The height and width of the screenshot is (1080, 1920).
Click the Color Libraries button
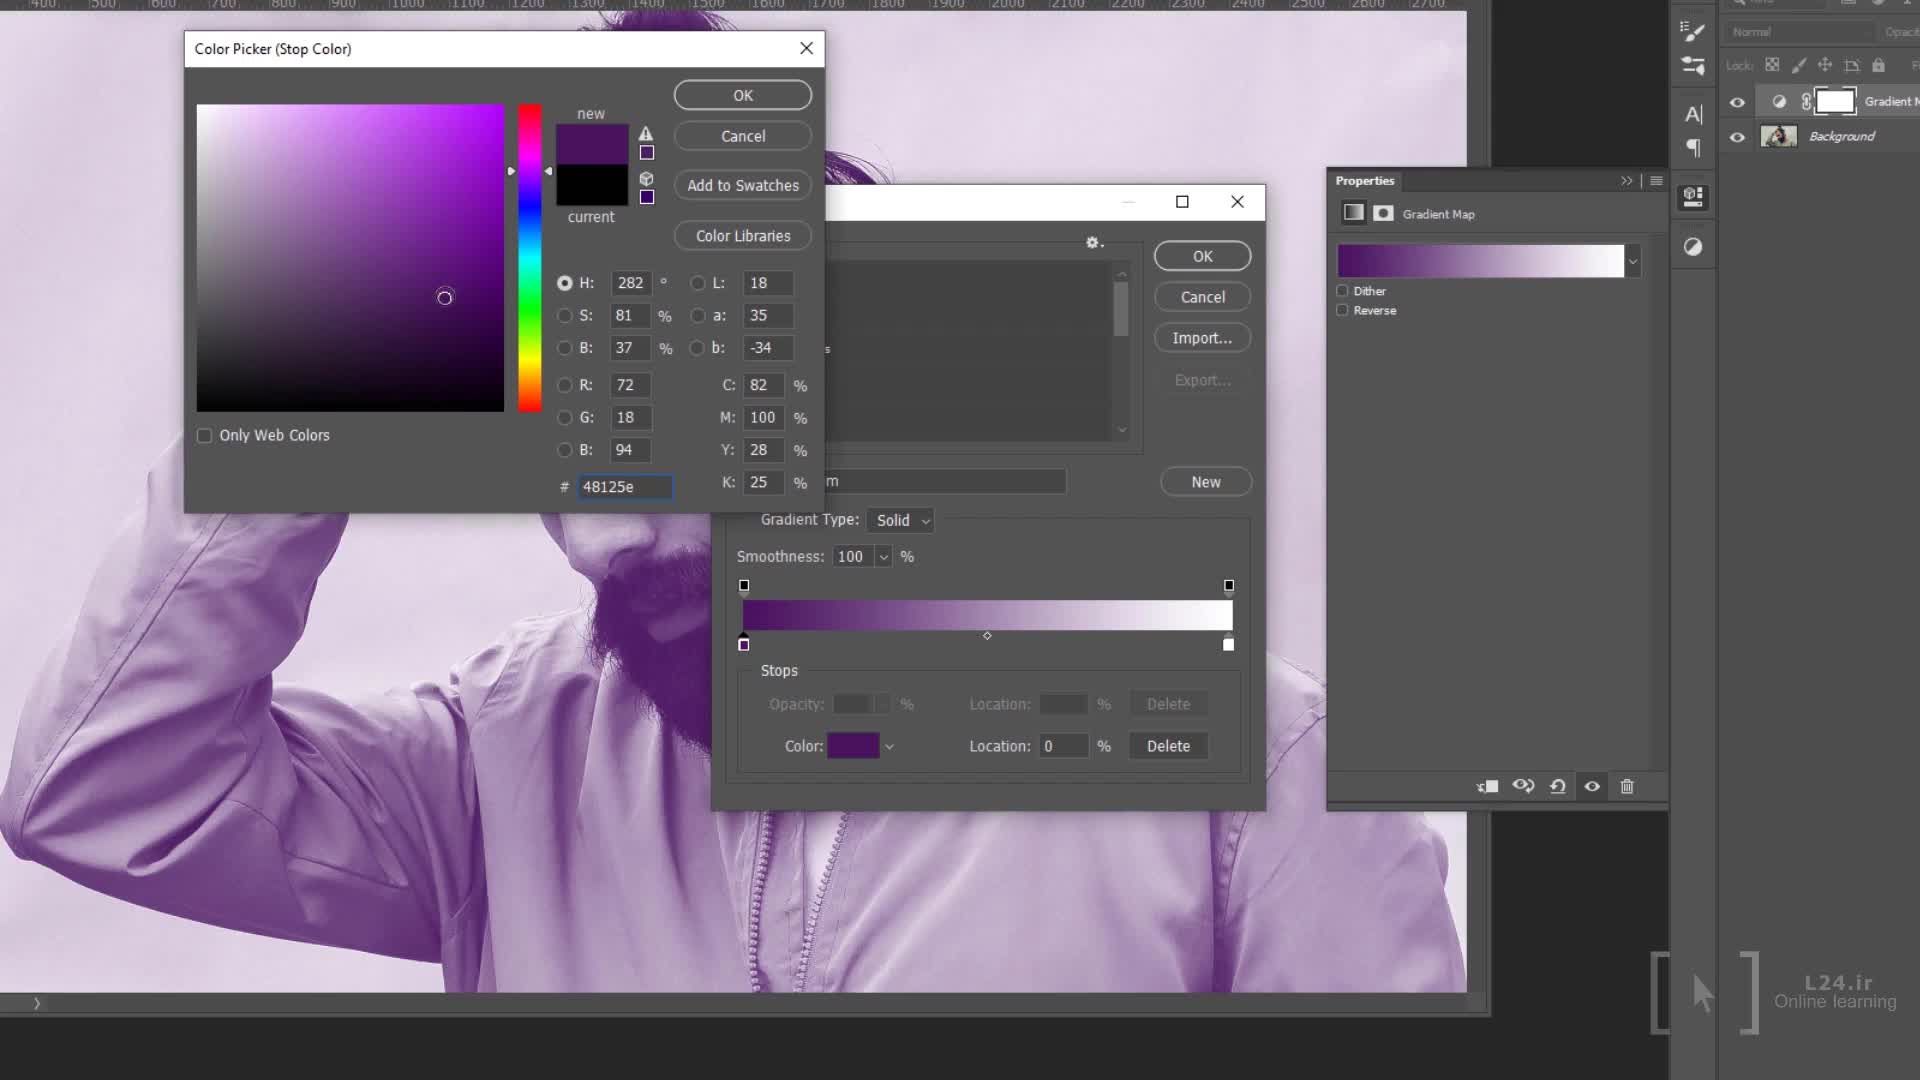tap(742, 236)
